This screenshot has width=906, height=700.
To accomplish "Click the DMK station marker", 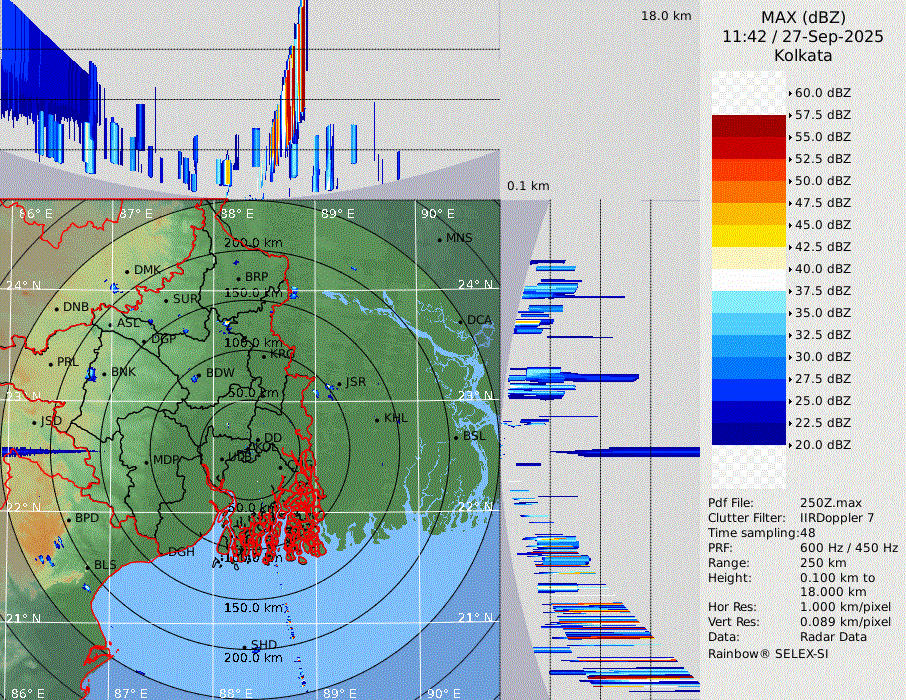I will point(128,271).
